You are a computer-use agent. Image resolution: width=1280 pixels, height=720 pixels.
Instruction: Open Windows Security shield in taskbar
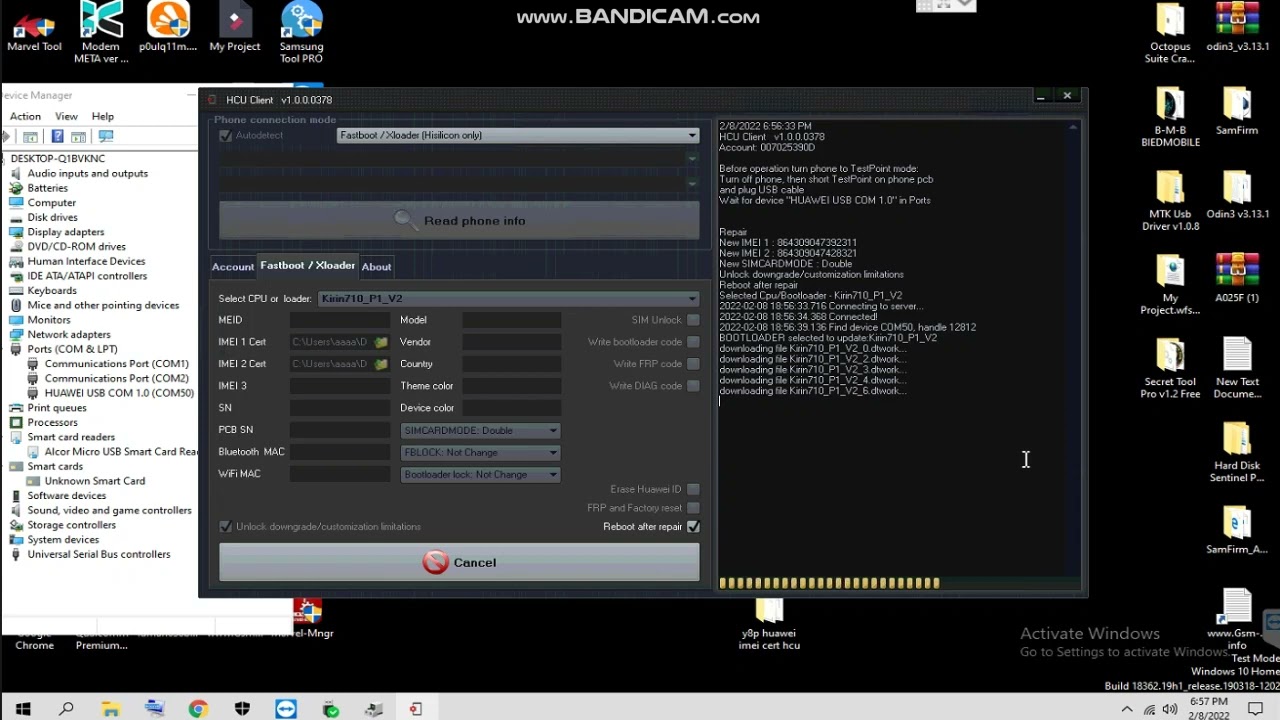coord(242,709)
